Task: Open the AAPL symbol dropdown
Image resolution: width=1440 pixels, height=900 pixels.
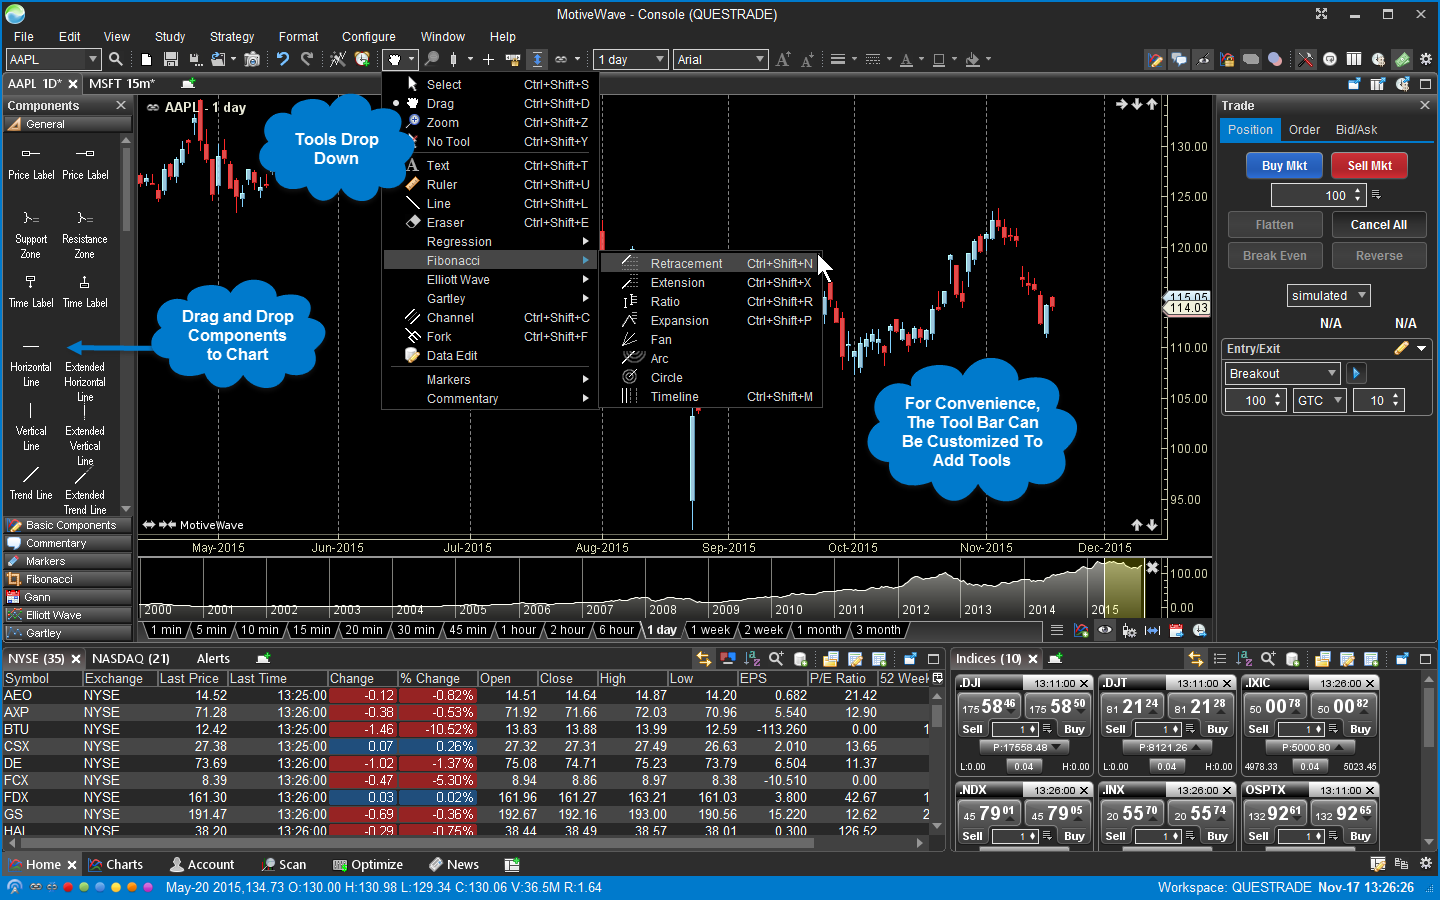Action: (x=92, y=59)
